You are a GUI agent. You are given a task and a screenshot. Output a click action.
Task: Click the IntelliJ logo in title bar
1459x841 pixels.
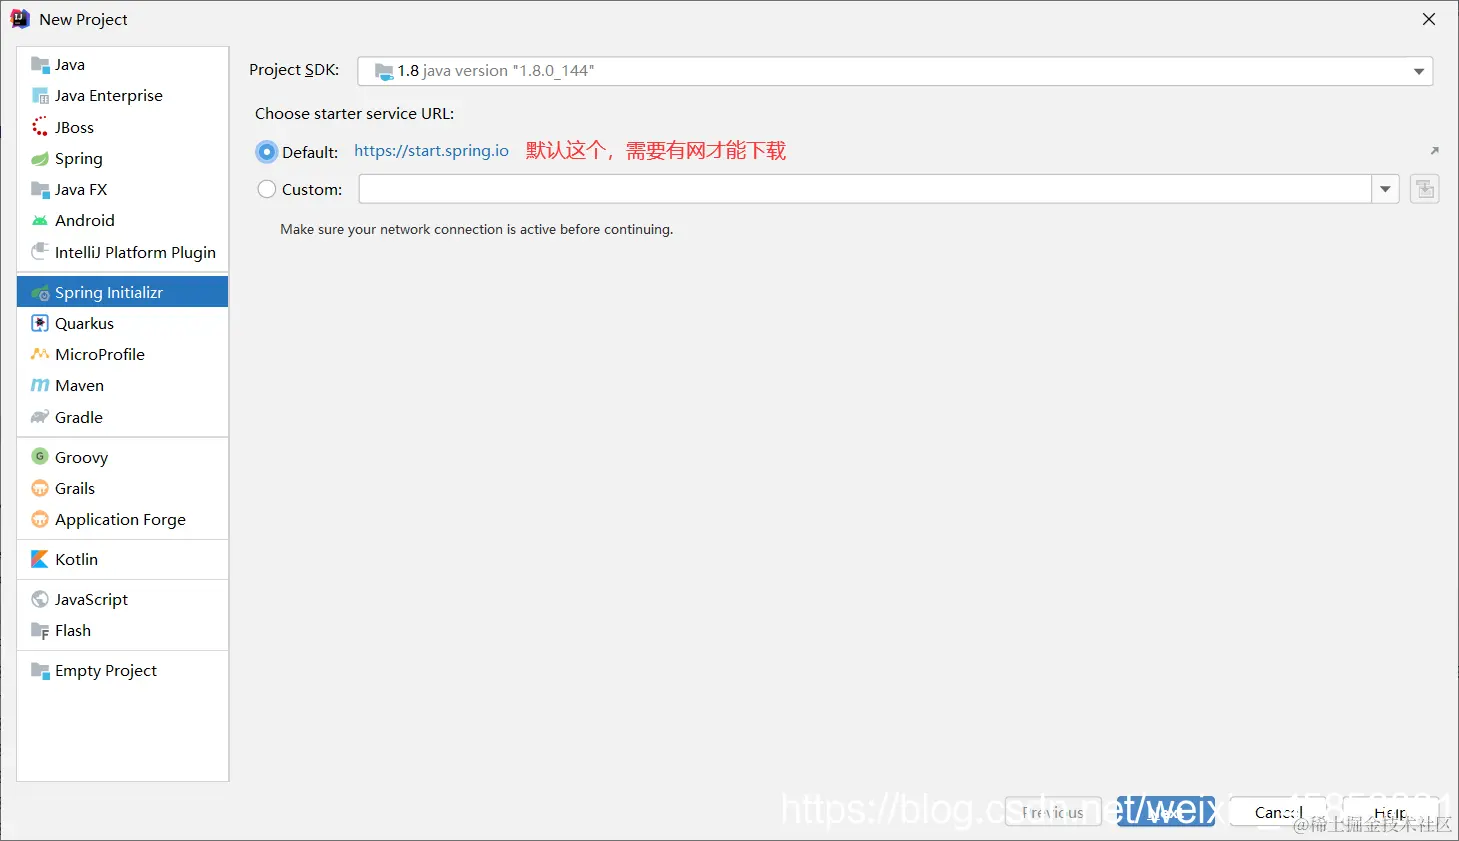tap(19, 19)
